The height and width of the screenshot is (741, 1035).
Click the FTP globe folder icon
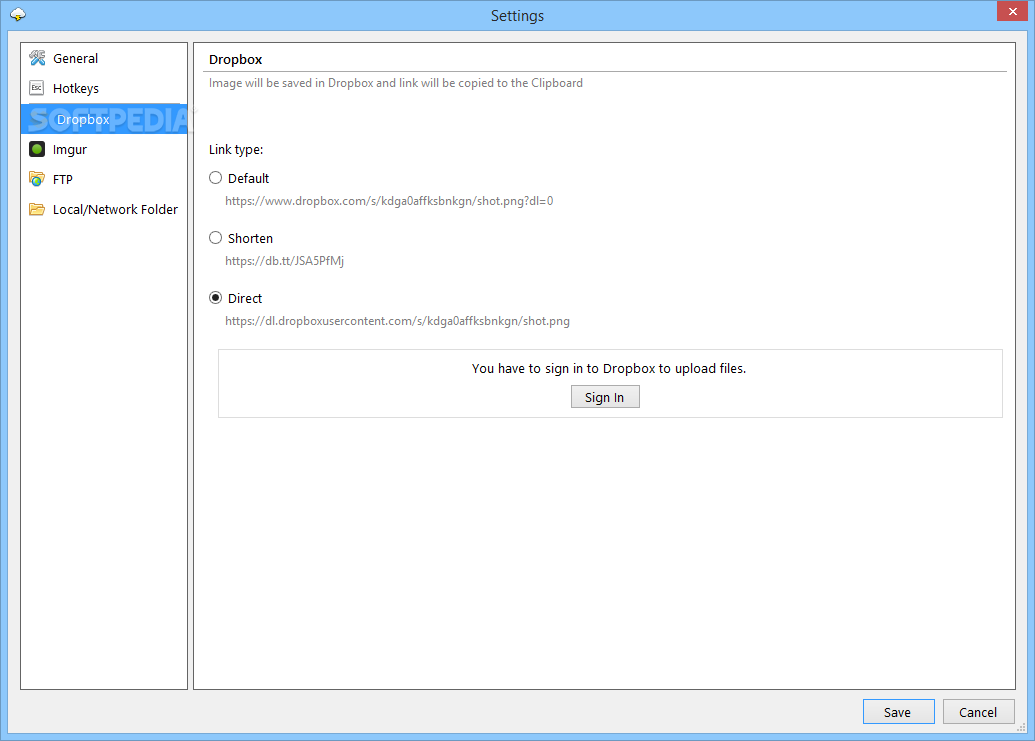click(37, 179)
